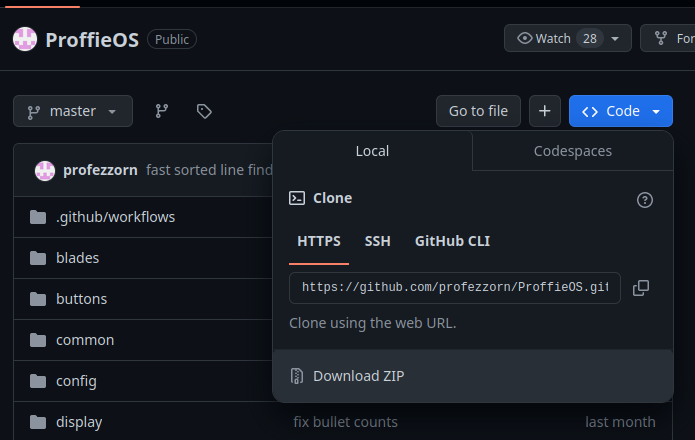Open the display folder link

(79, 422)
